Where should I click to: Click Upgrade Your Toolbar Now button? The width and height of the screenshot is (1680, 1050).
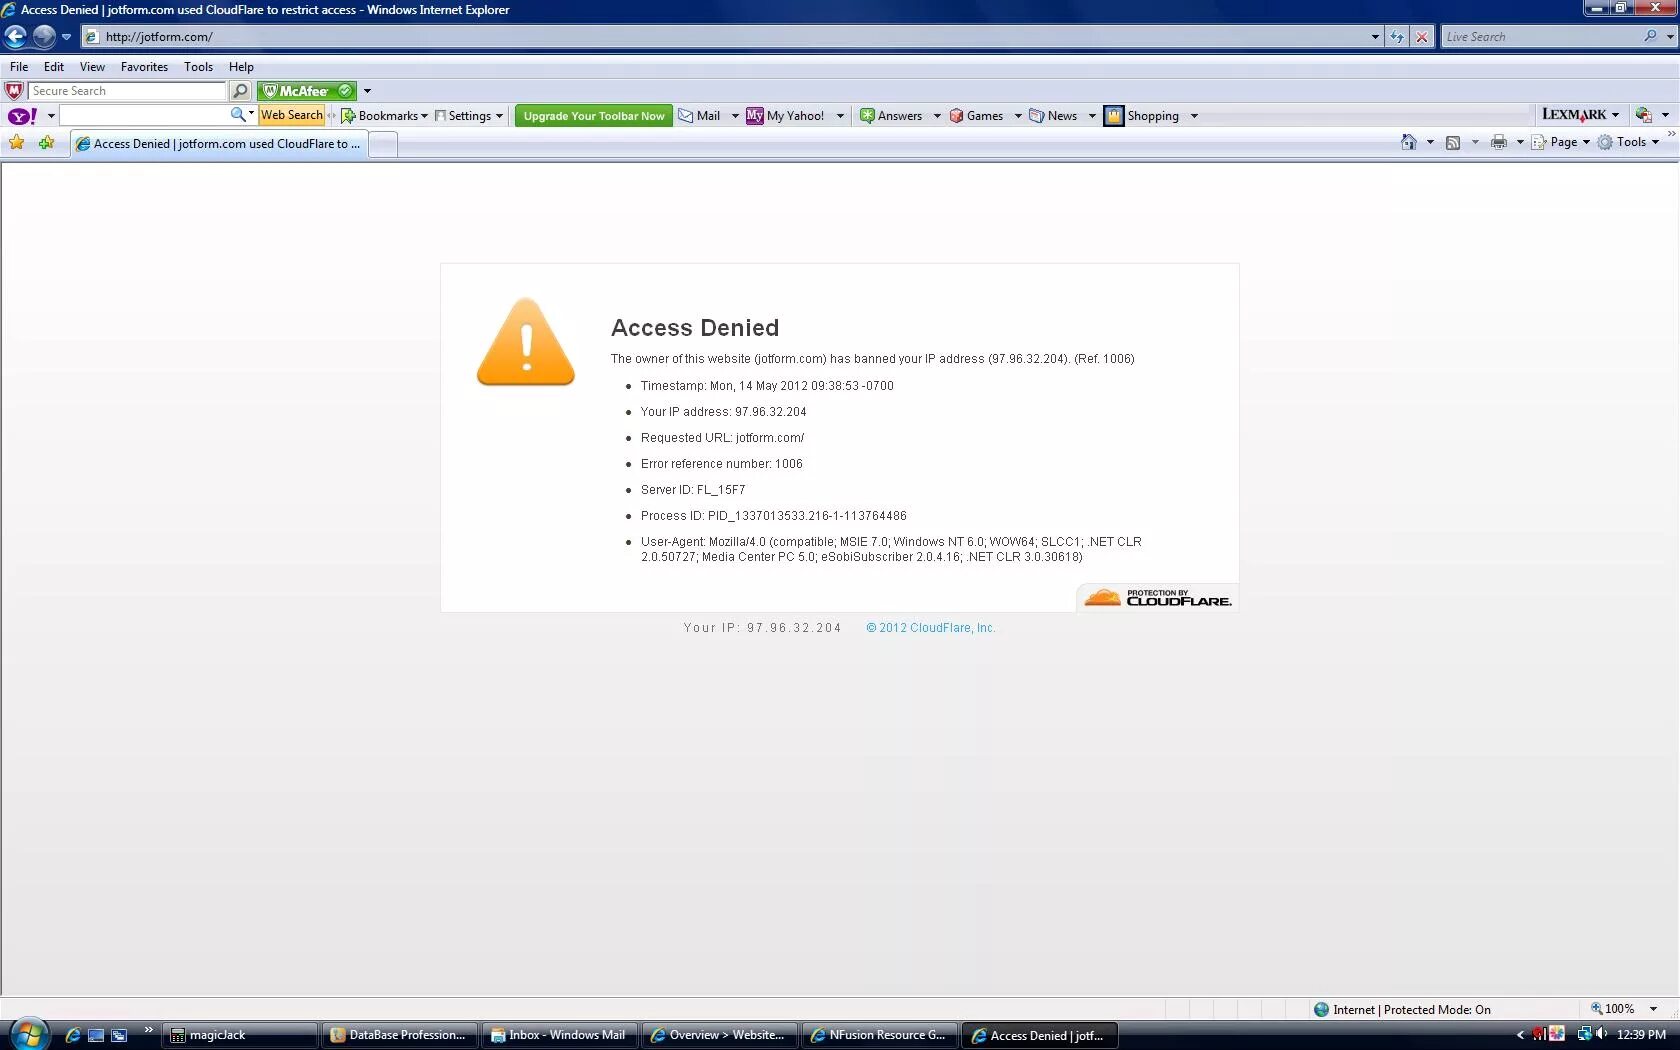coord(594,116)
